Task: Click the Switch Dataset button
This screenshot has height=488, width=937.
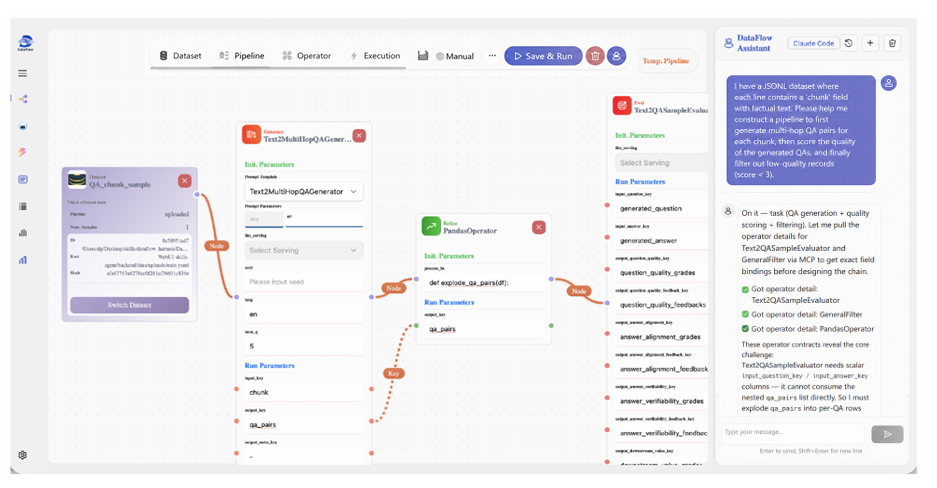Action: [130, 305]
